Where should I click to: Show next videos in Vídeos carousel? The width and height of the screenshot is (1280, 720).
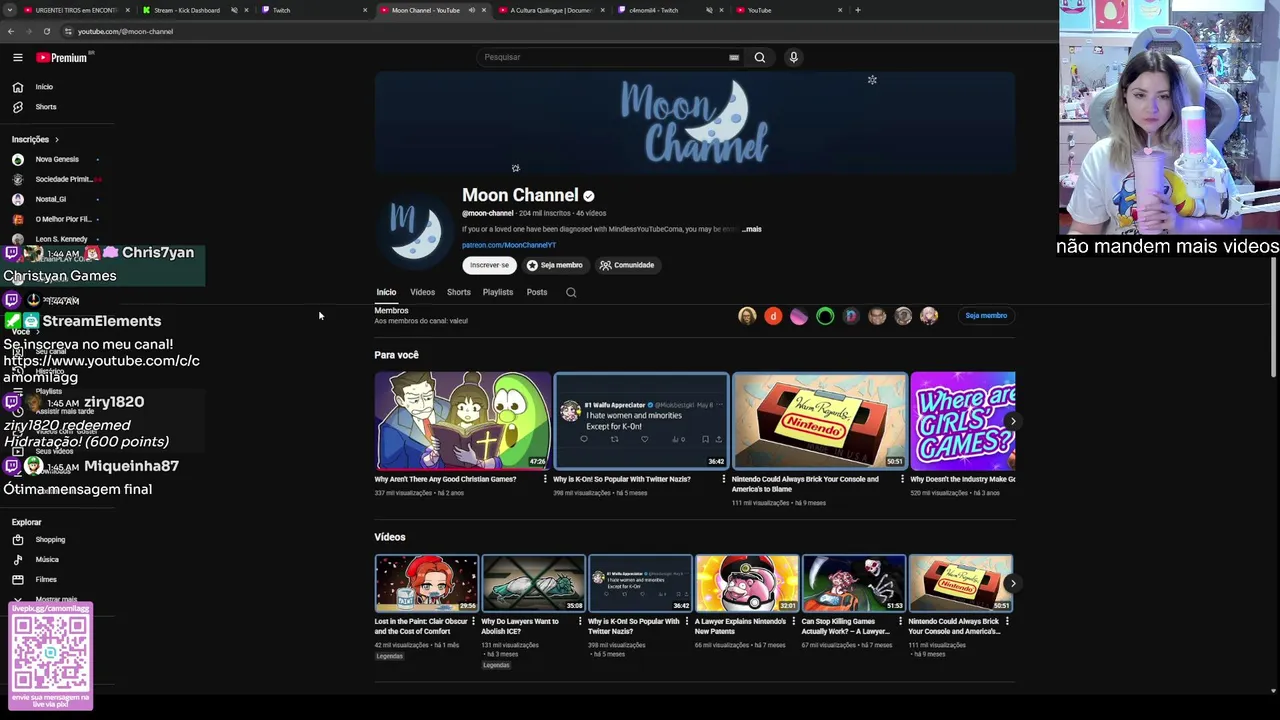click(x=1012, y=583)
